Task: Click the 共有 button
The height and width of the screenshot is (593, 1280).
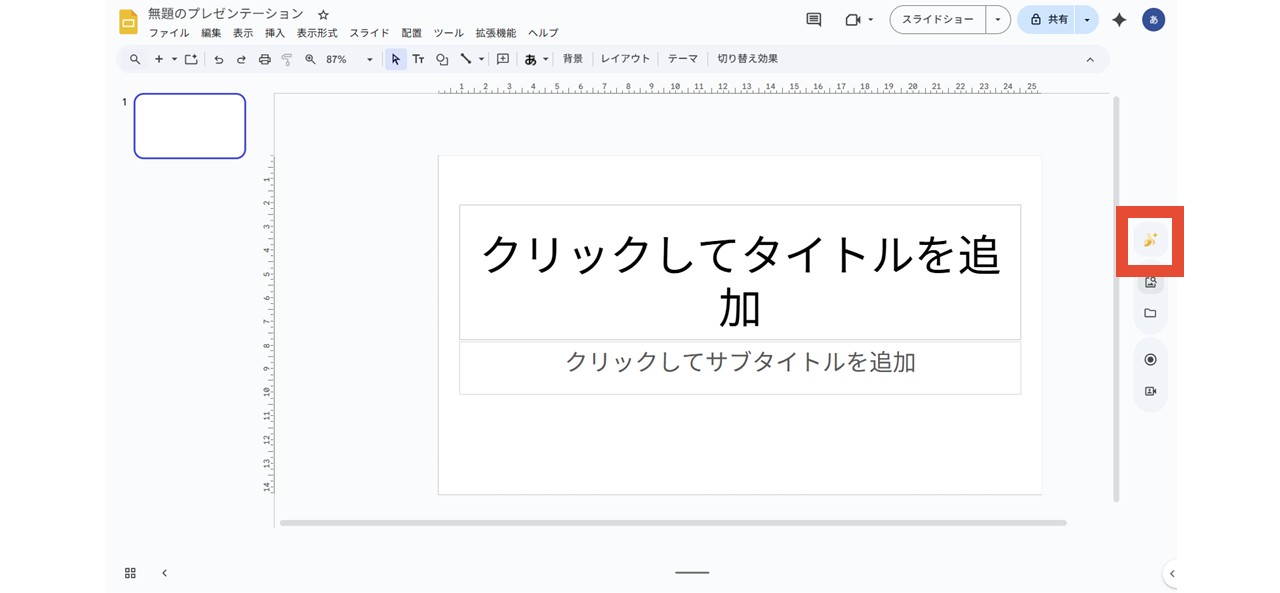Action: coord(1055,19)
